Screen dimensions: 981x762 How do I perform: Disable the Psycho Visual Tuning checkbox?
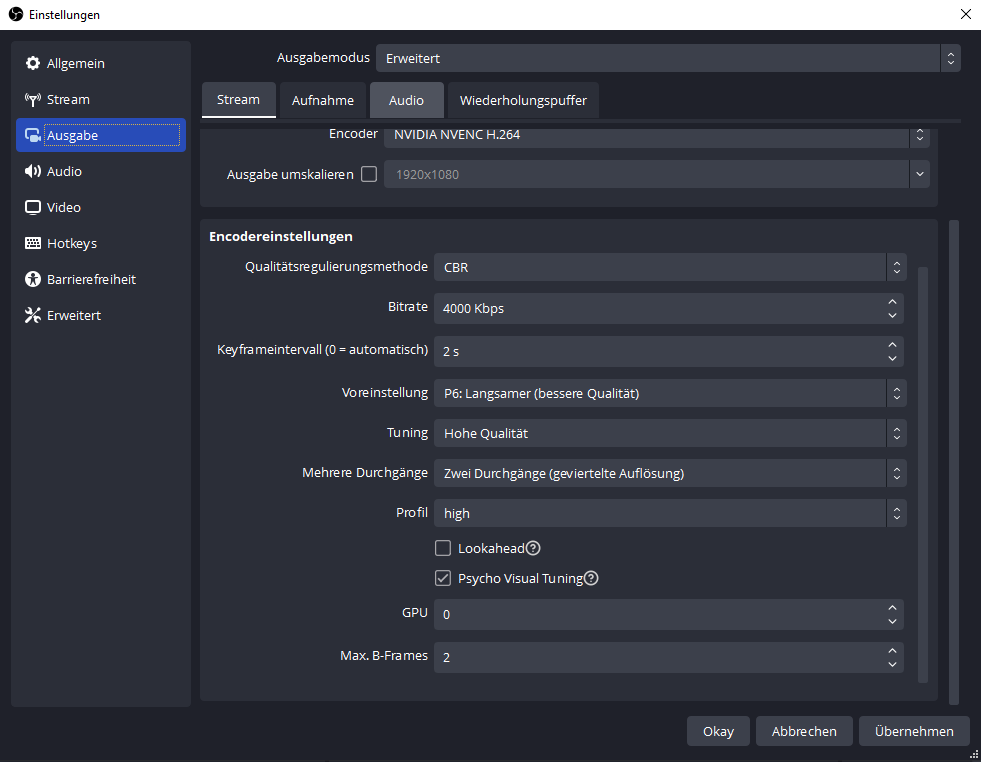pos(443,578)
